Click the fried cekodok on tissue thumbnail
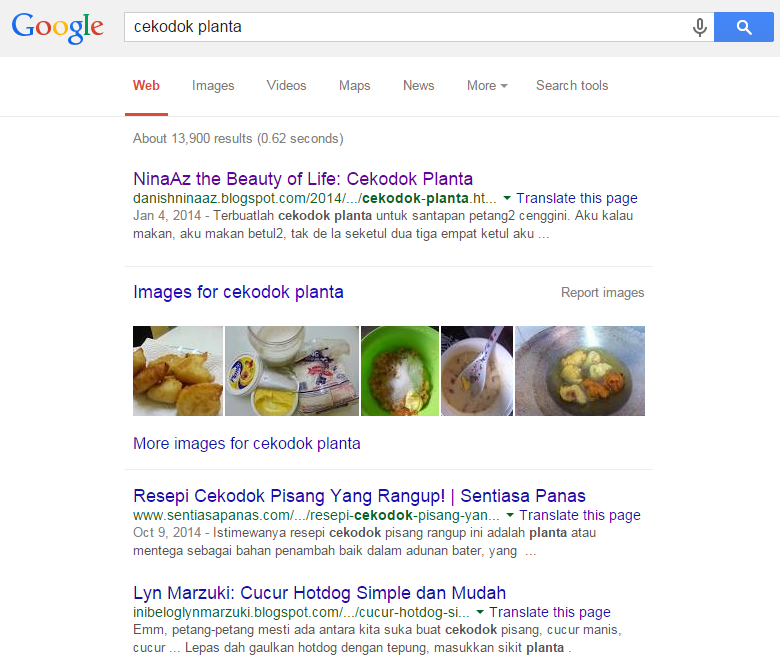Viewport: 780px width, 657px height. 178,371
